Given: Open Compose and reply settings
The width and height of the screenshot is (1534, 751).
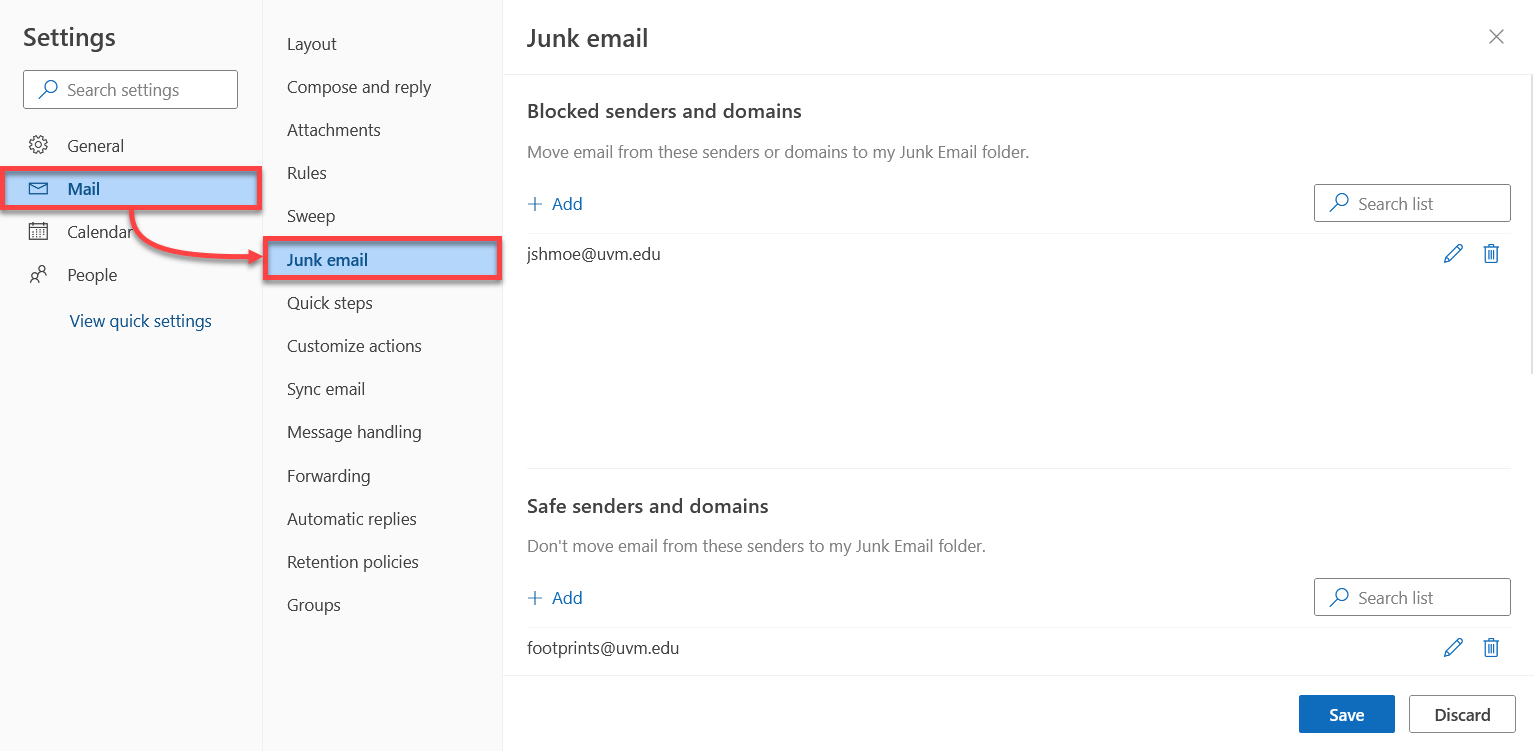Looking at the screenshot, I should [359, 87].
